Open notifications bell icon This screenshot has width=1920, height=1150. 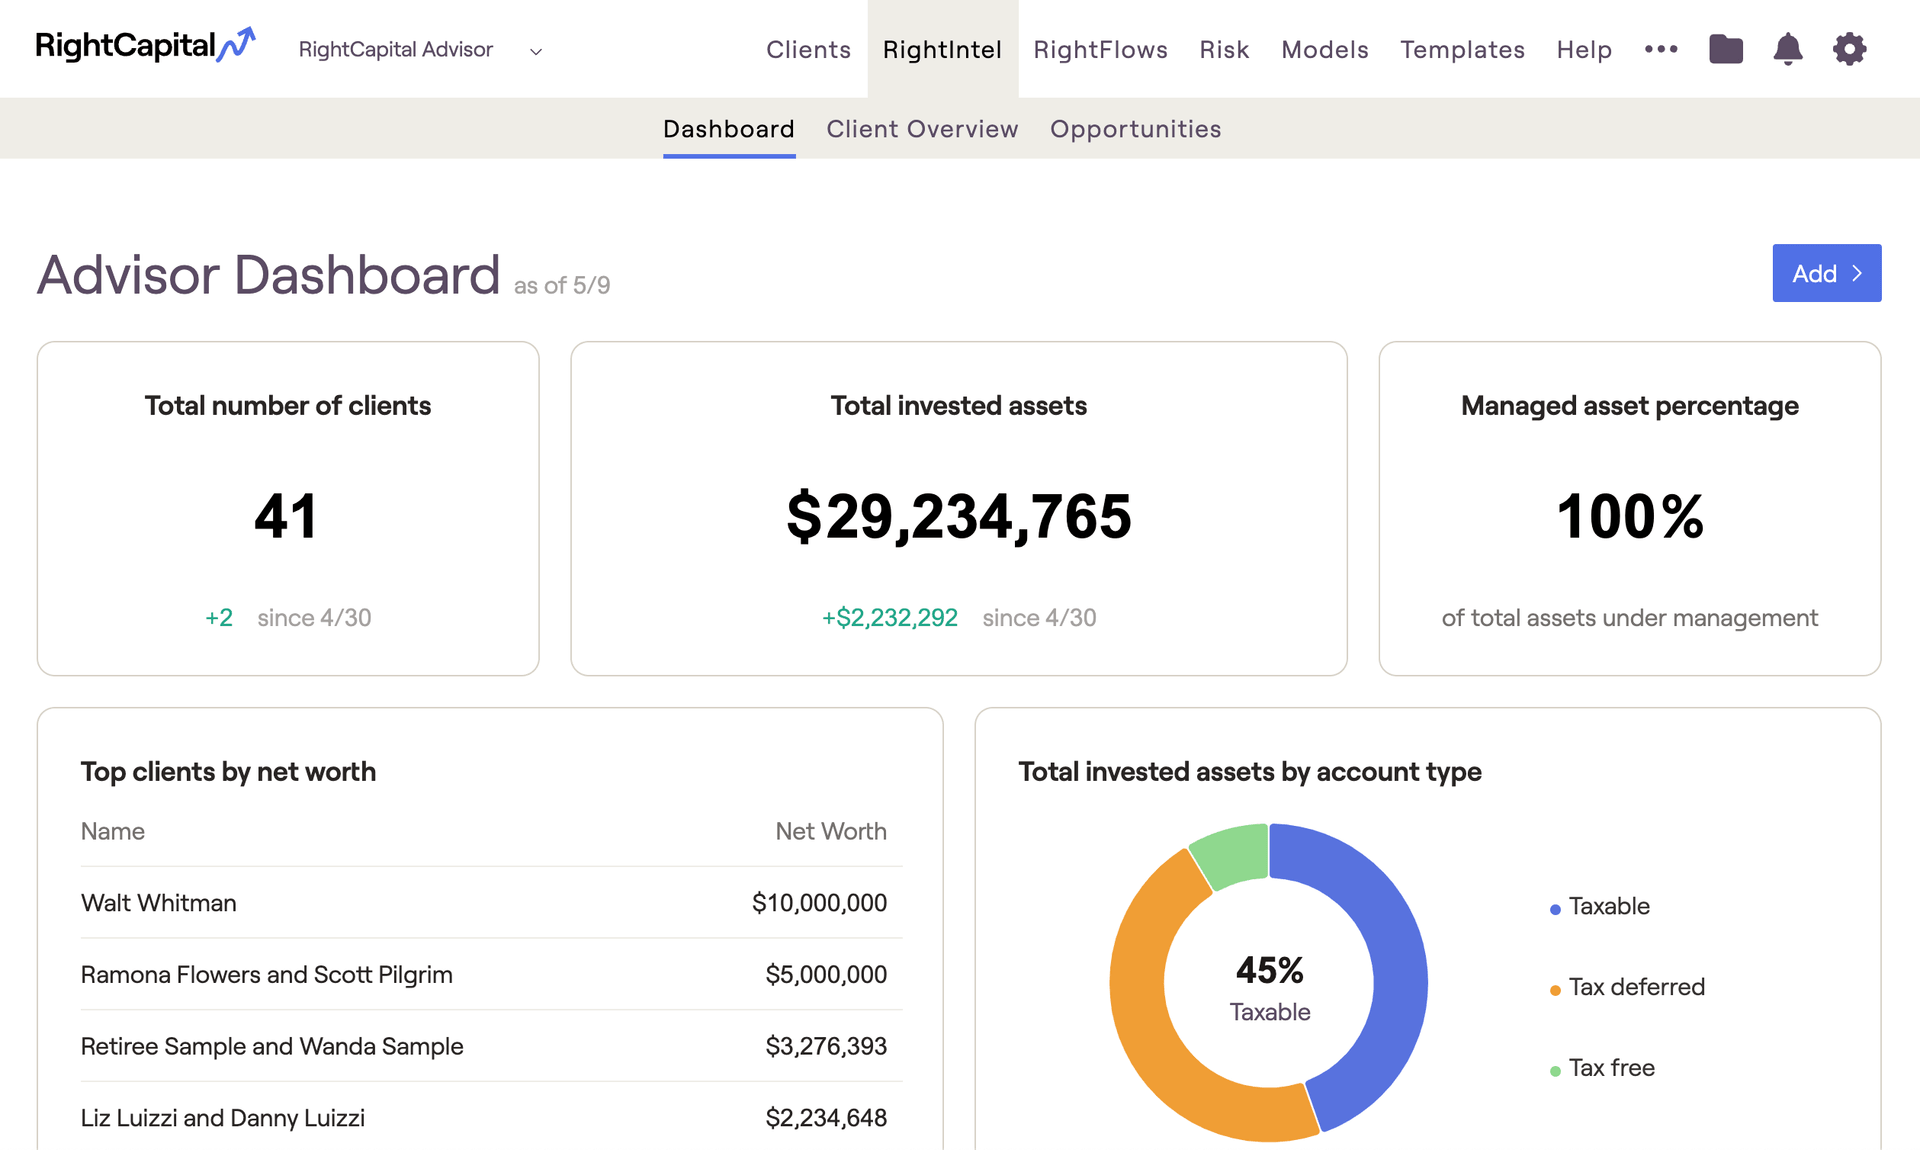point(1788,49)
